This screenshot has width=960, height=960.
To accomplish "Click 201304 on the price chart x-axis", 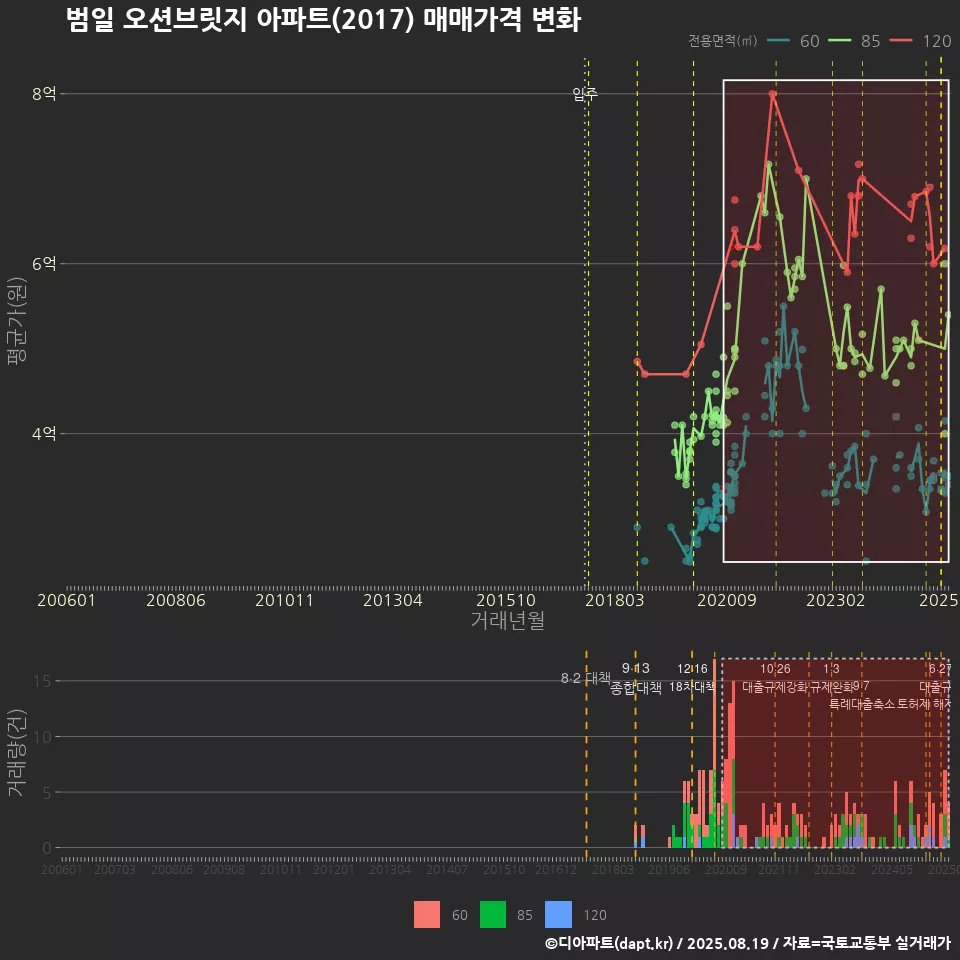I will tap(392, 600).
